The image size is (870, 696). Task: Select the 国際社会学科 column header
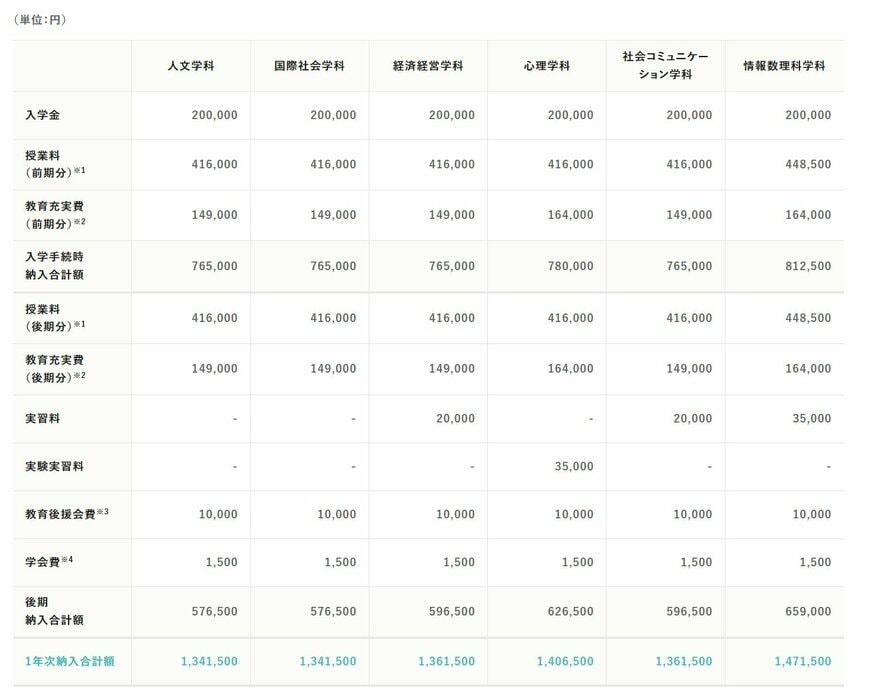(310, 66)
